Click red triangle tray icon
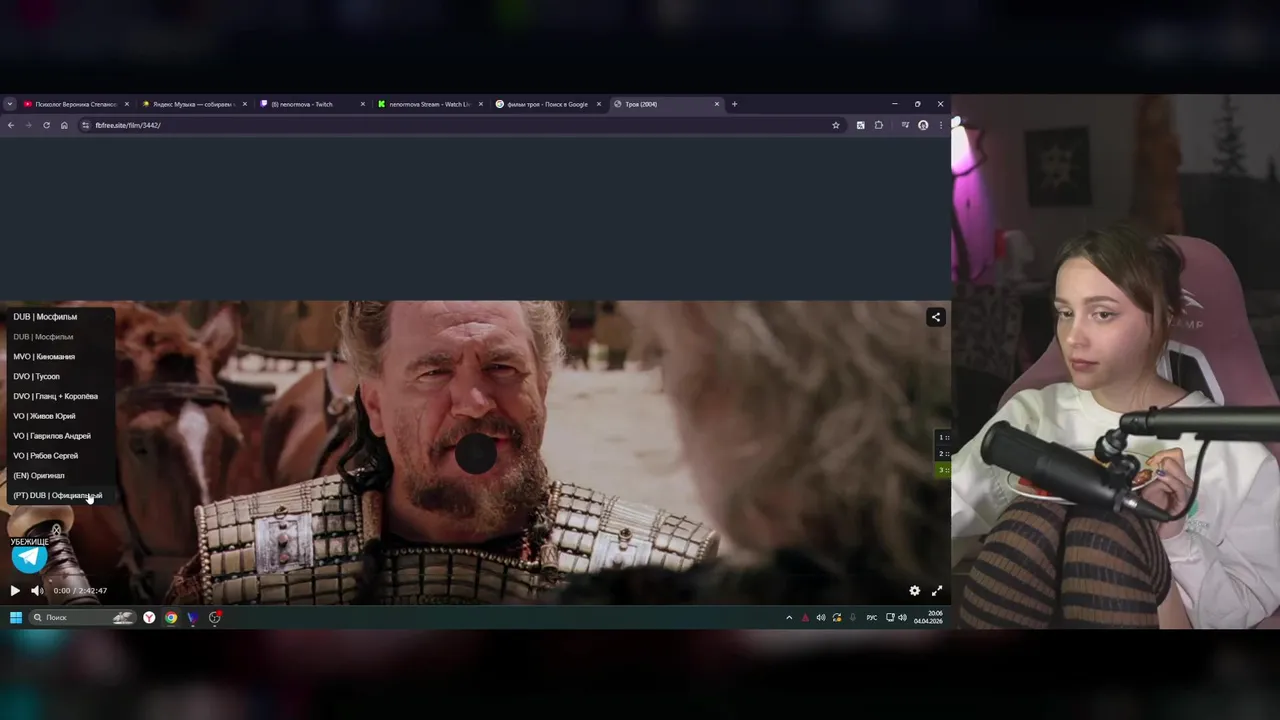The height and width of the screenshot is (720, 1280). coord(806,618)
